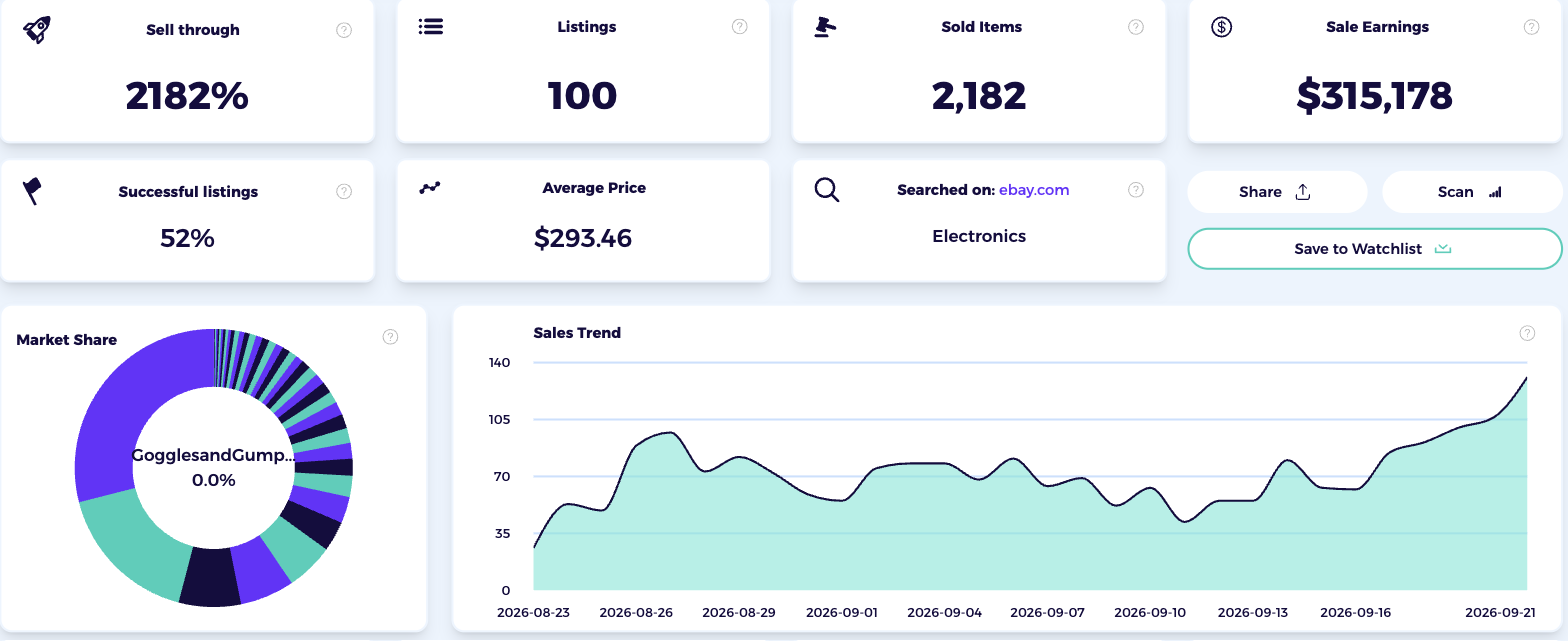Click the $293.46 average price value
Screen dimensions: 1568x641
(x=583, y=238)
